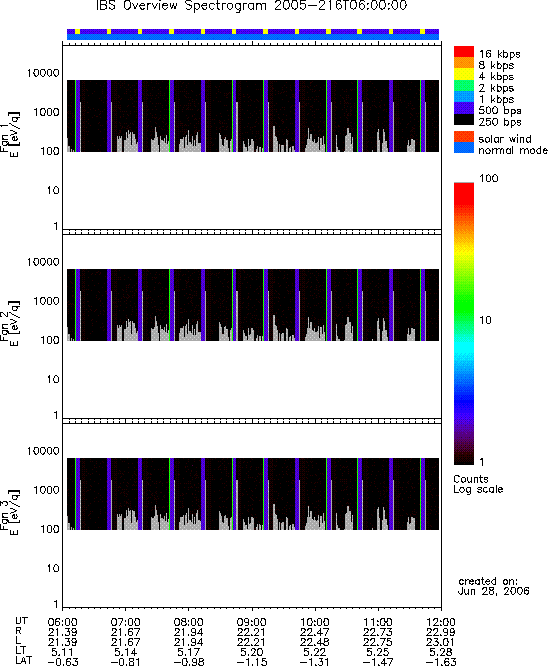Select R value '22.21' under 09:00
This screenshot has width=548, height=666.
[x=251, y=632]
